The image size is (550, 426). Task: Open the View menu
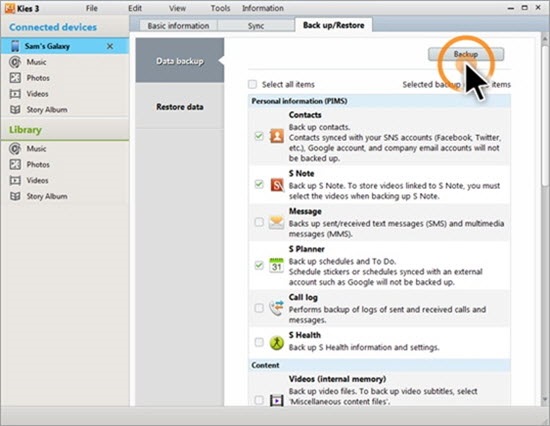177,8
